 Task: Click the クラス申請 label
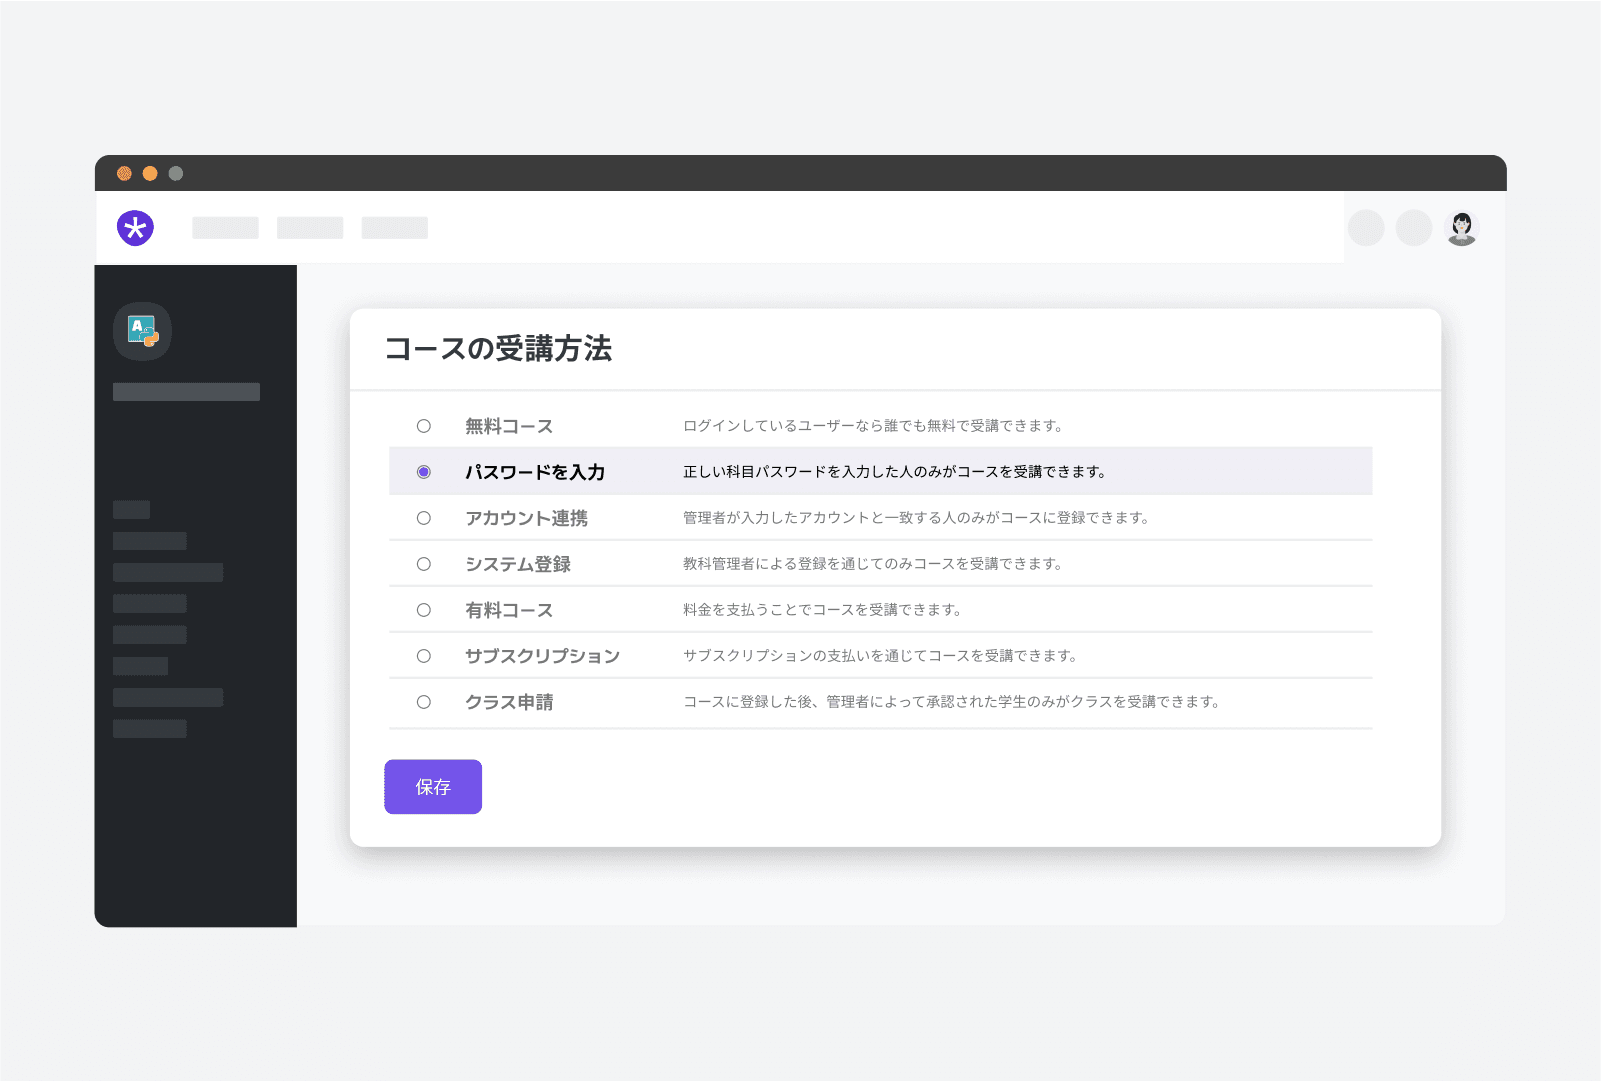point(509,702)
